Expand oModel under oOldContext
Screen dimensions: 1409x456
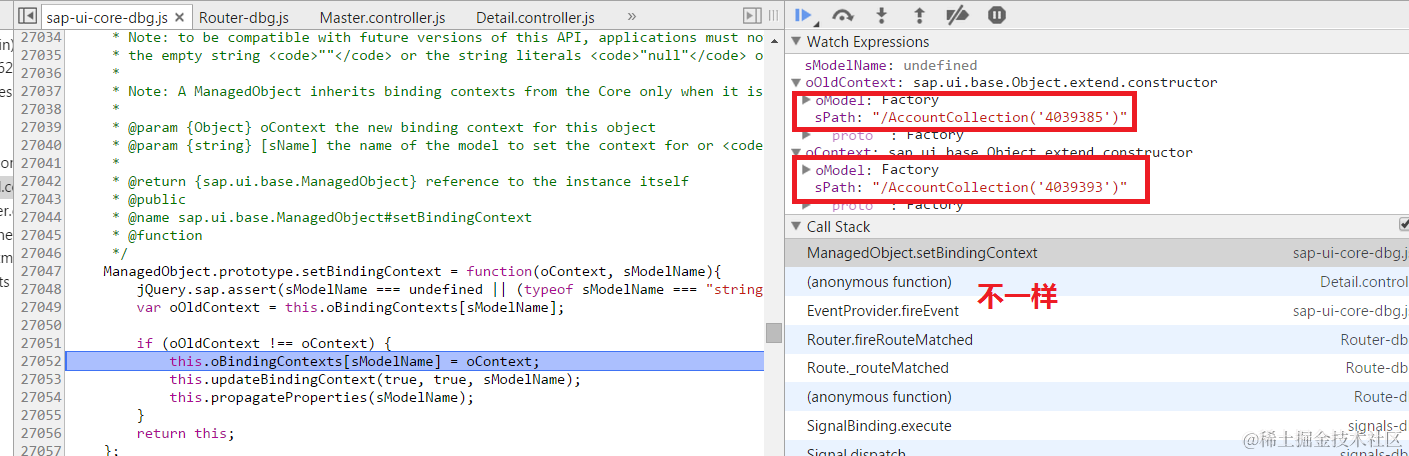pos(807,100)
